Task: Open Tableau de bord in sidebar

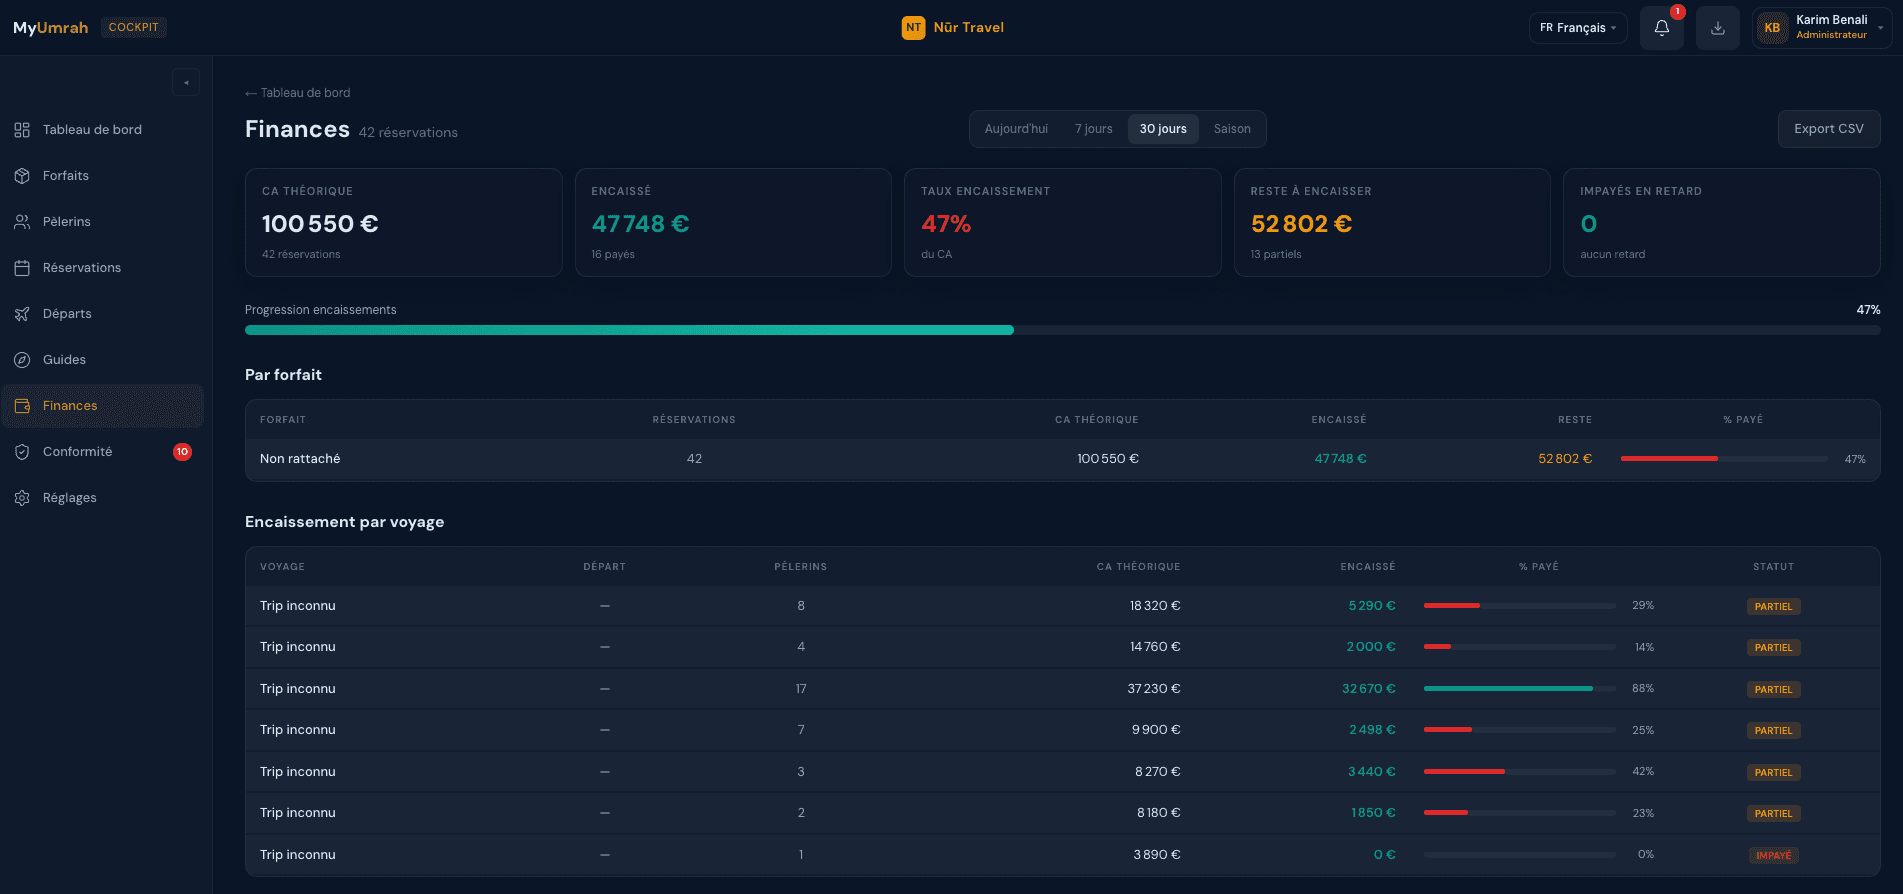Action: [x=92, y=130]
